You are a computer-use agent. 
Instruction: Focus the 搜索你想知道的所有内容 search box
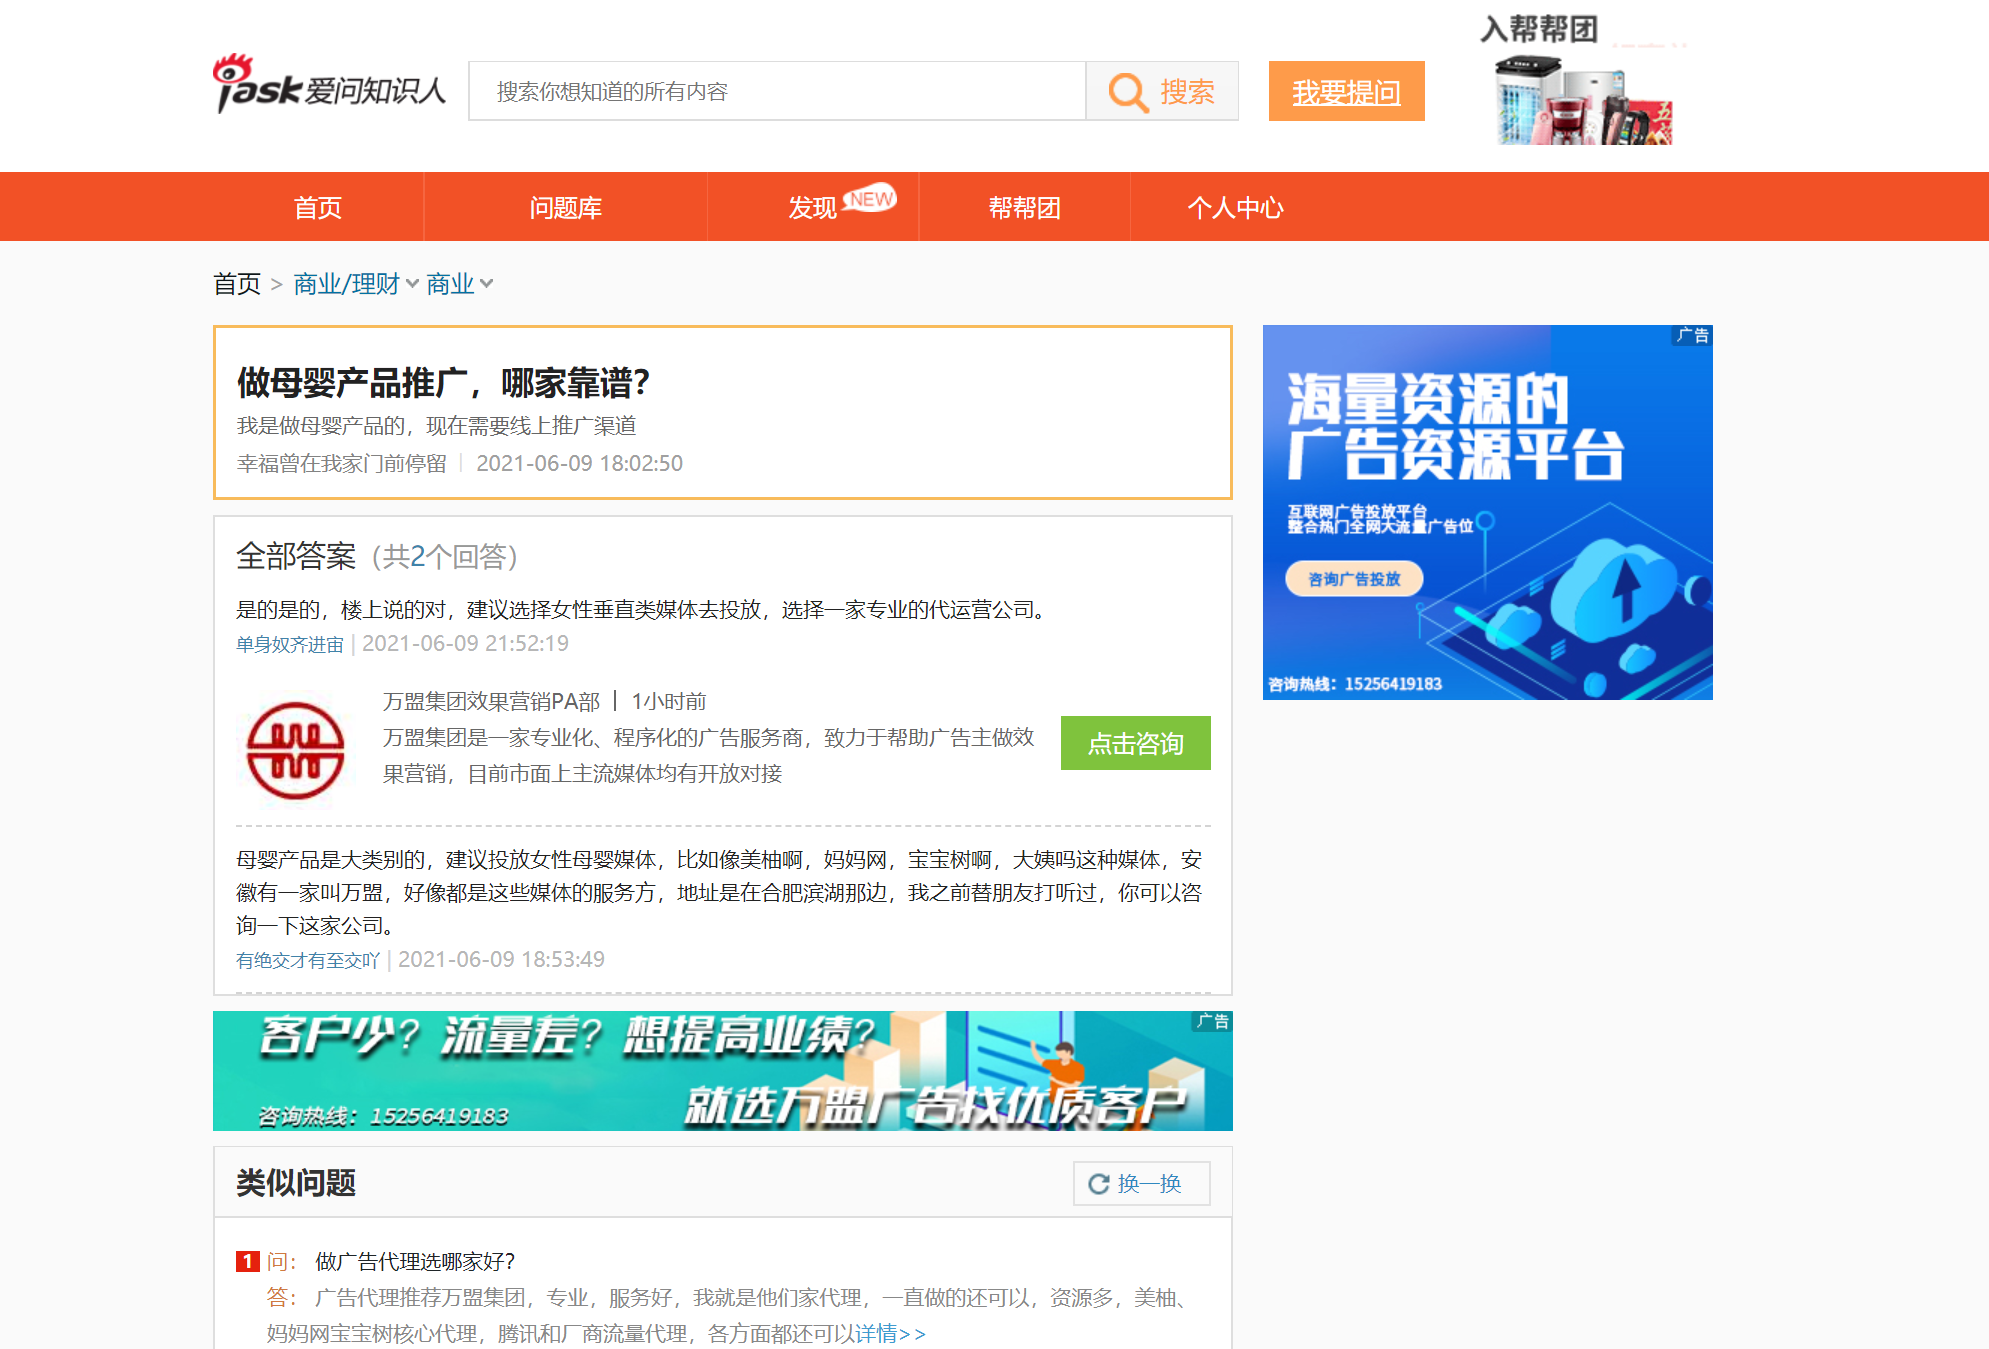click(777, 92)
